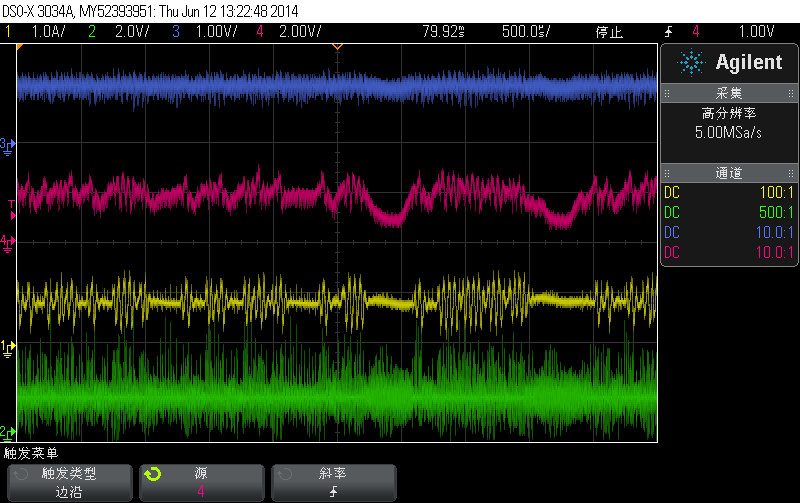This screenshot has width=800, height=503.
Task: Click the trigger level T marker
Action: pyautogui.click(x=11, y=210)
